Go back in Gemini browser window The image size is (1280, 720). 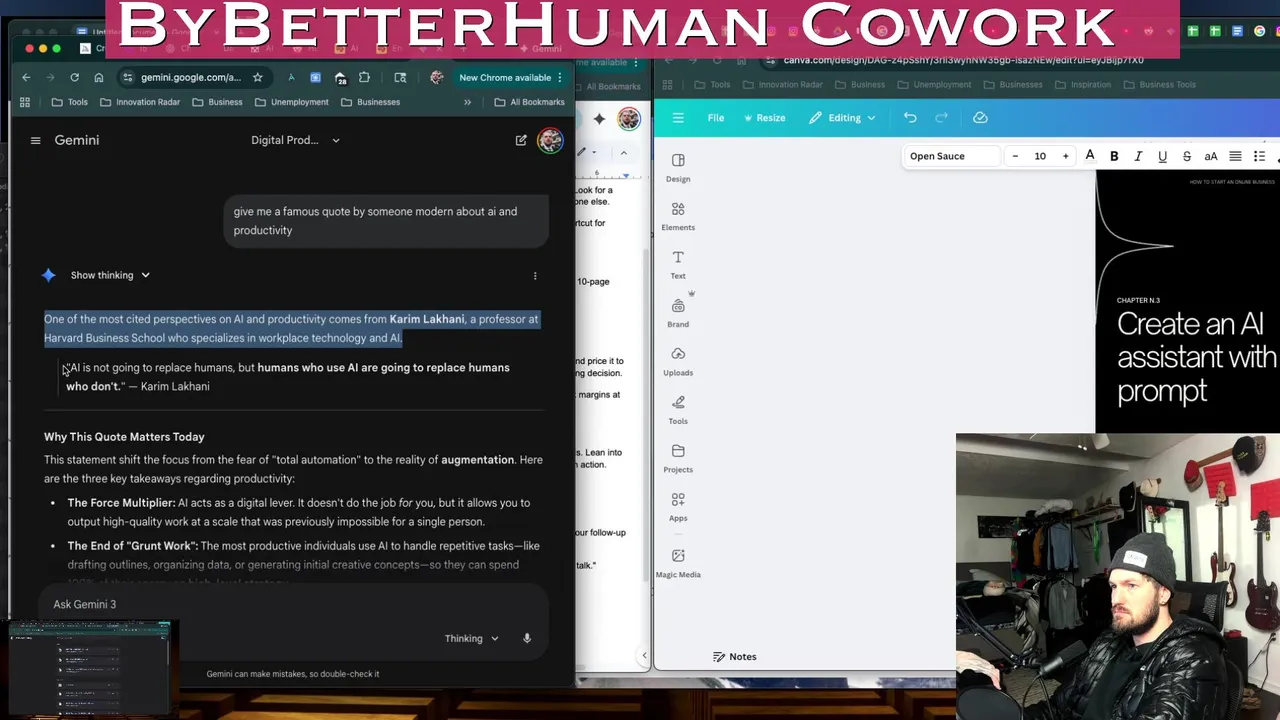pyautogui.click(x=26, y=77)
